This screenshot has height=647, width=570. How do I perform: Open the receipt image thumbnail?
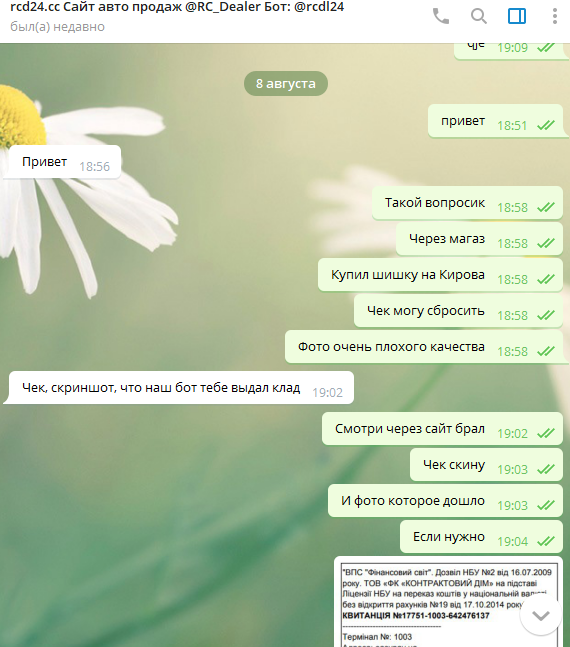pos(448,602)
